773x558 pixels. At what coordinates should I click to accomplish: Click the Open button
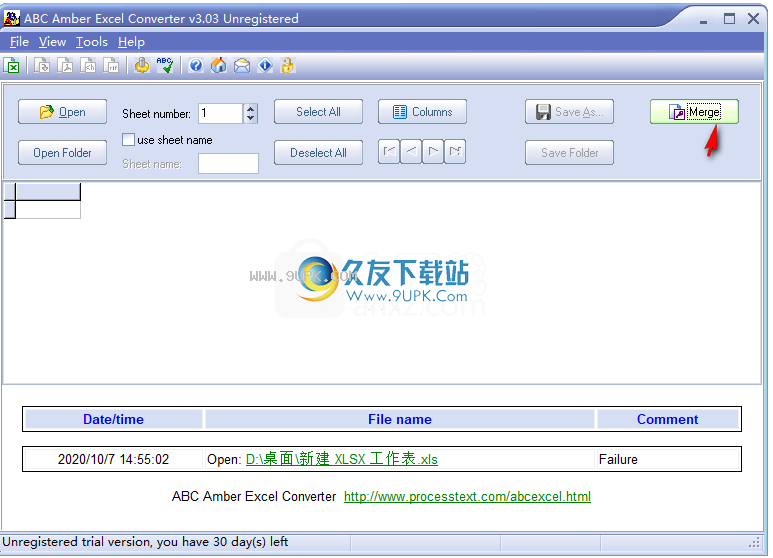point(63,112)
